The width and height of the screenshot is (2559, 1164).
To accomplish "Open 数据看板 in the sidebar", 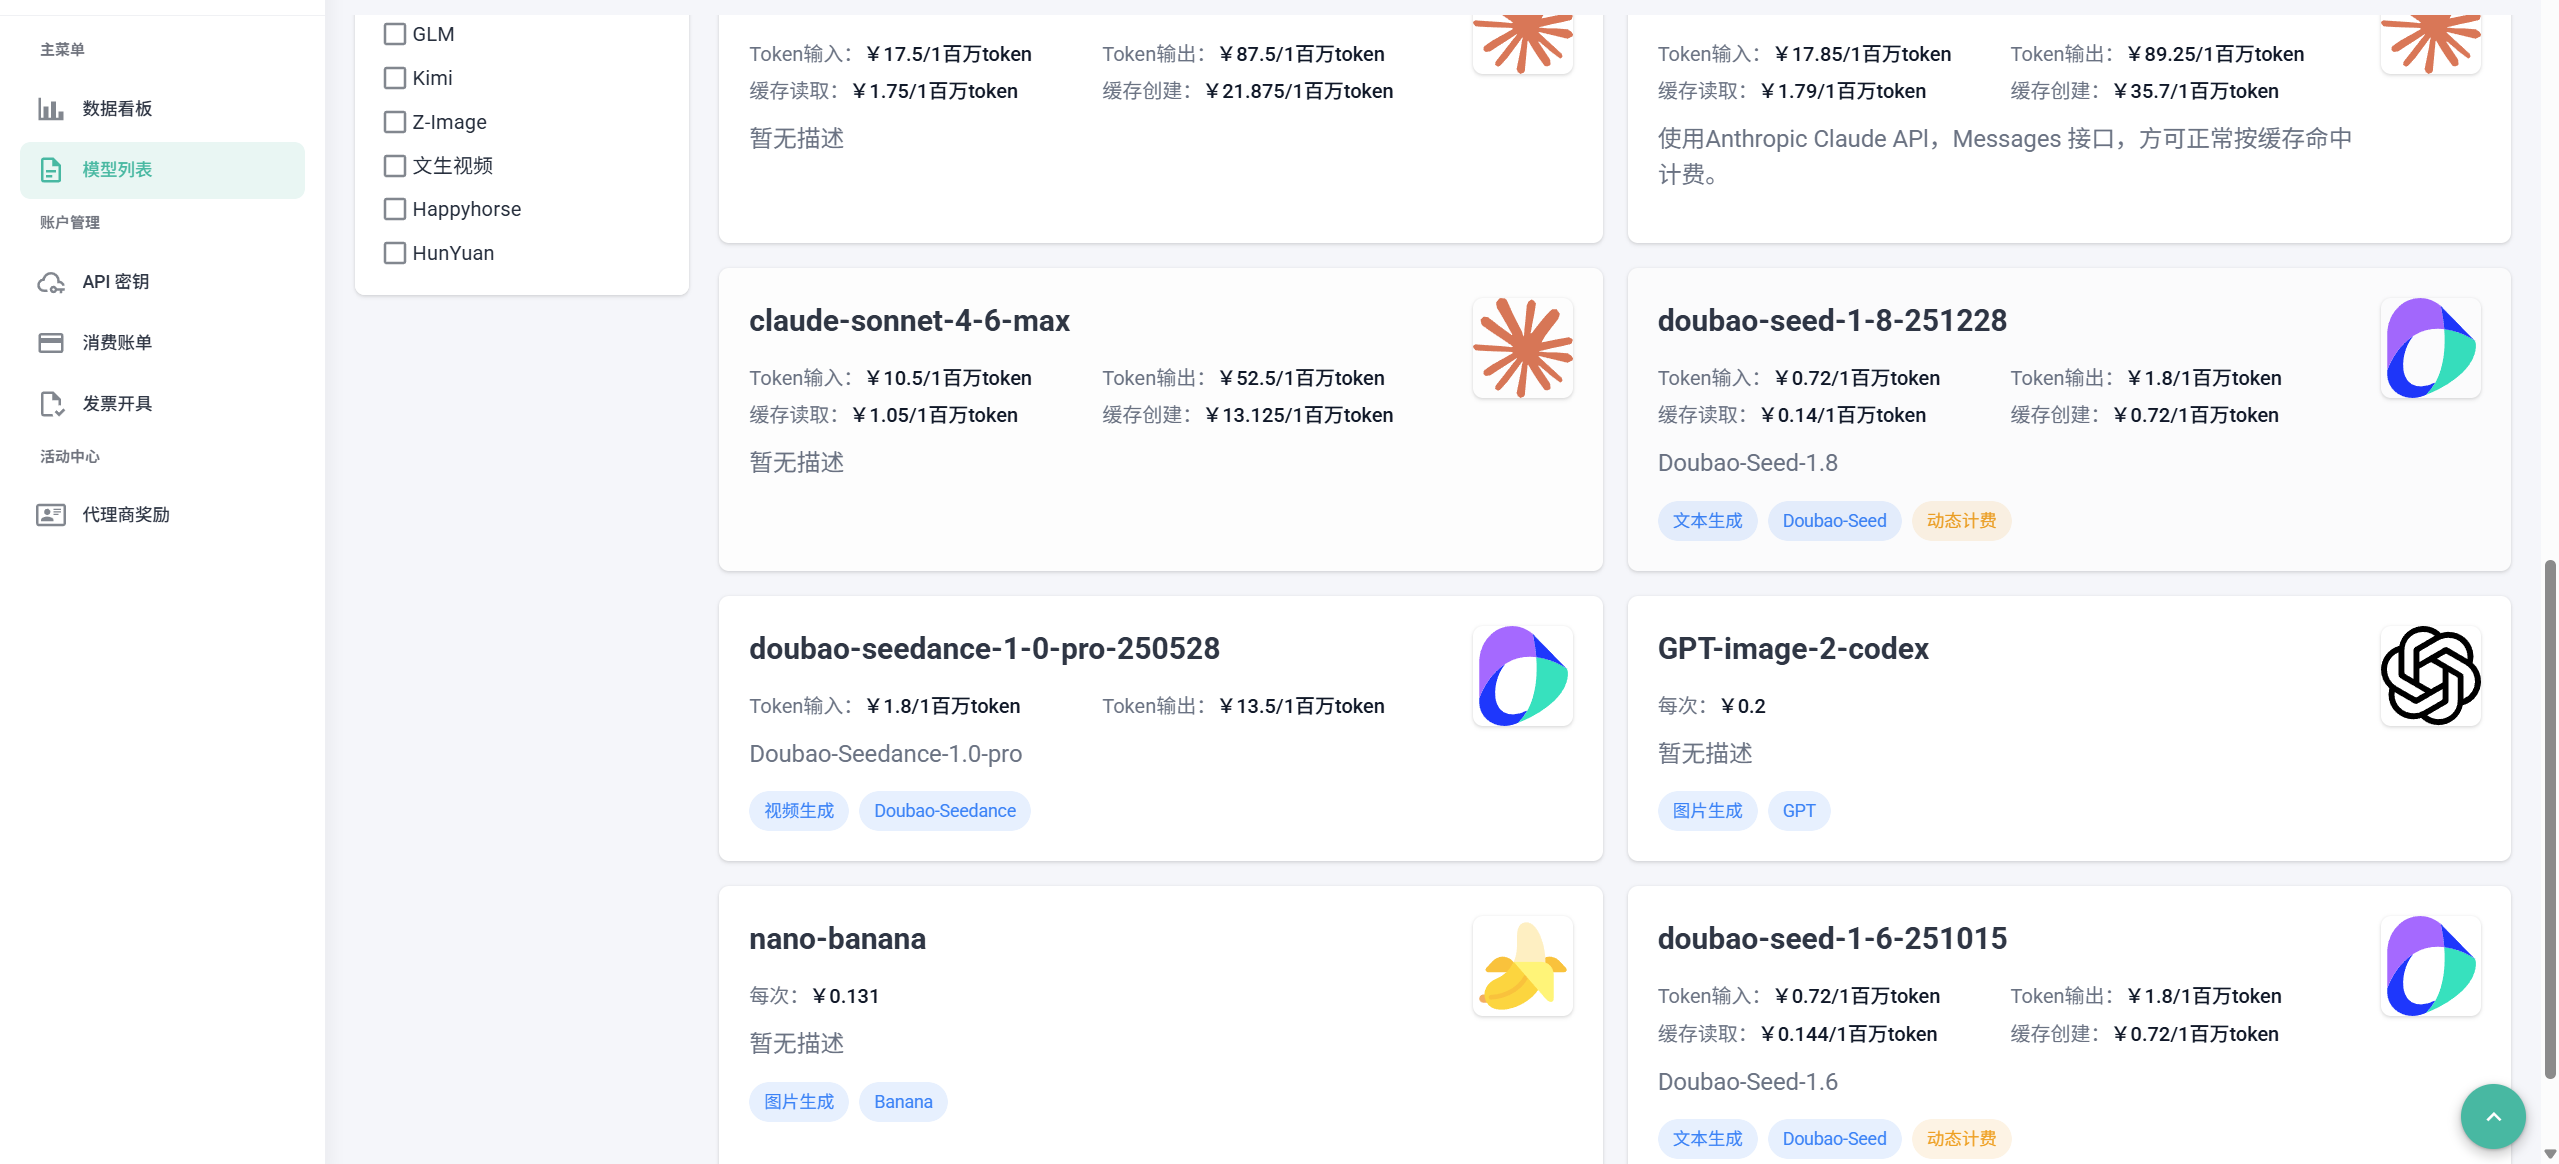I will point(162,108).
